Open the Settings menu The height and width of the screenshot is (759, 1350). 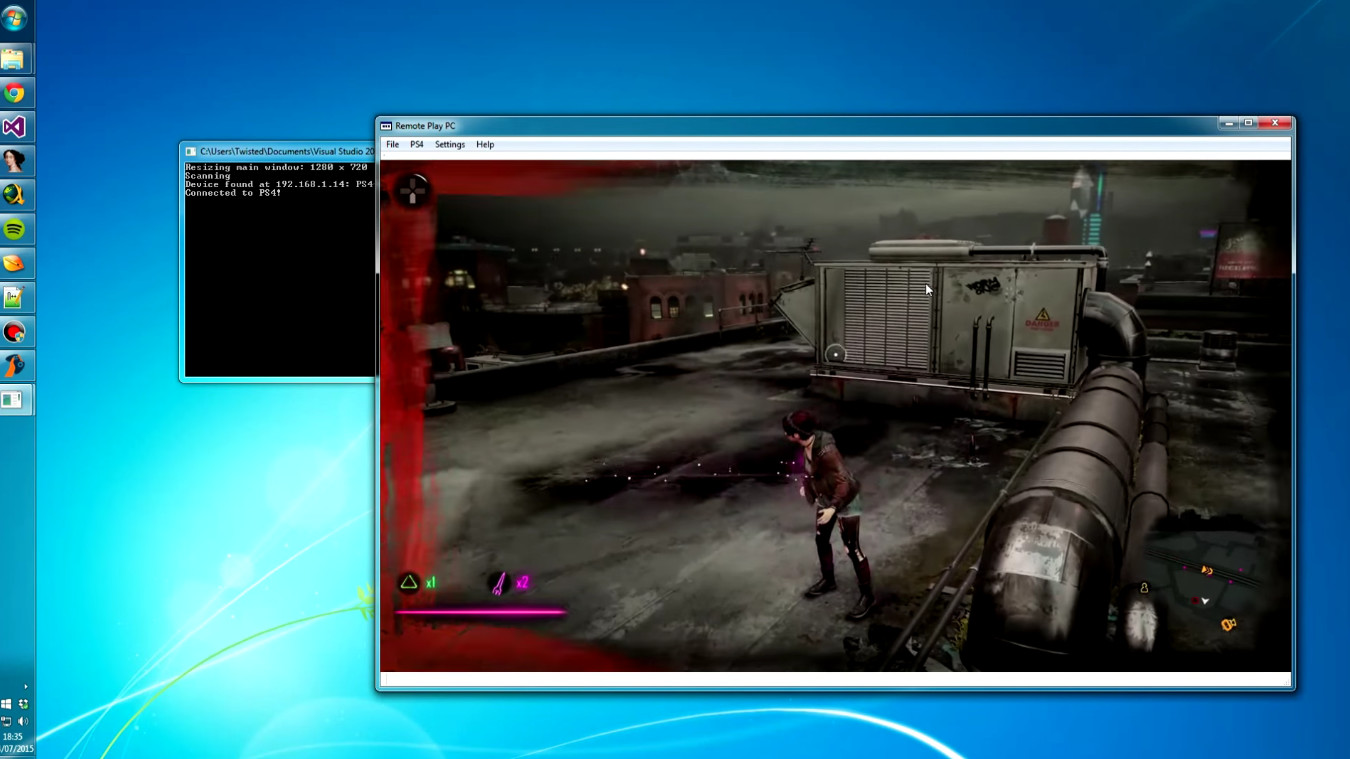(x=449, y=145)
